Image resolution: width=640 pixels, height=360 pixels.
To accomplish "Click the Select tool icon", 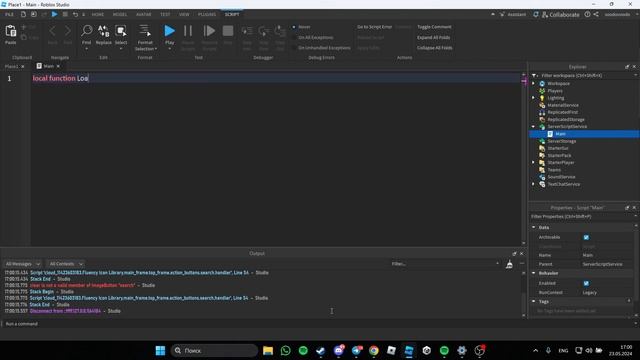I will (121, 31).
